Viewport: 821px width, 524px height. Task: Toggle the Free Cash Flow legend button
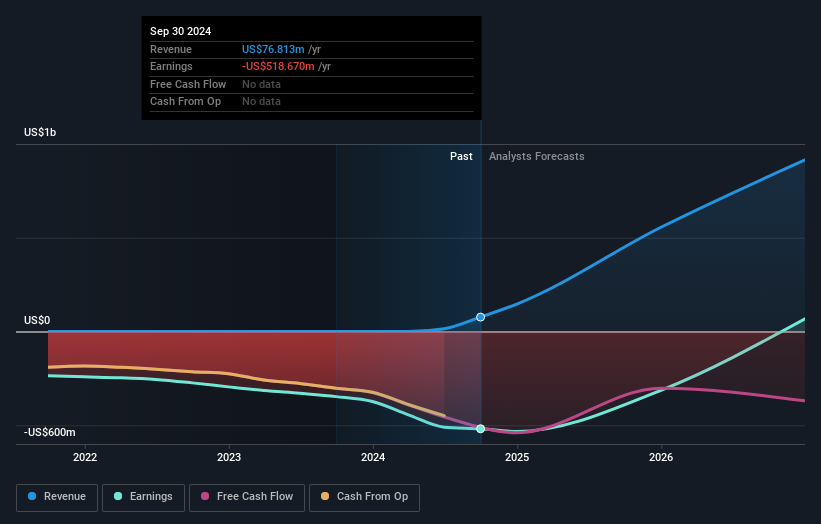247,497
